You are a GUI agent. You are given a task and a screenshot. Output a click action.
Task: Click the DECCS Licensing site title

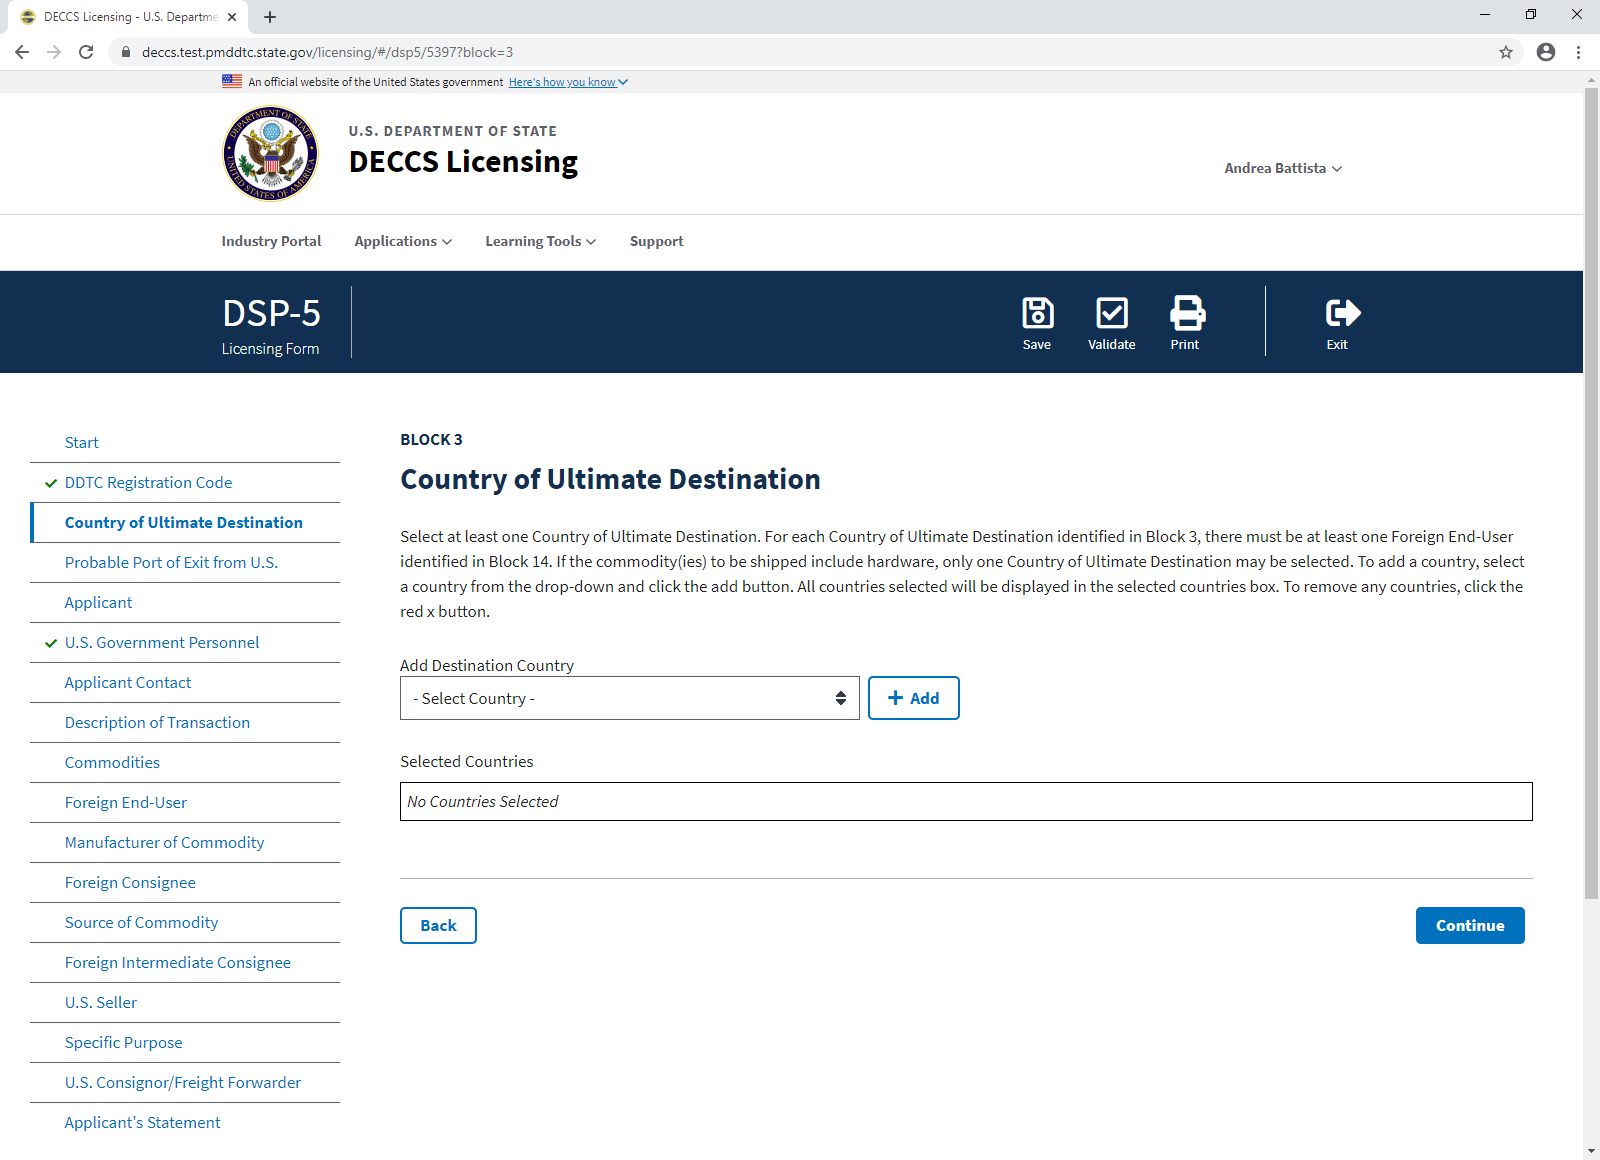pos(463,162)
